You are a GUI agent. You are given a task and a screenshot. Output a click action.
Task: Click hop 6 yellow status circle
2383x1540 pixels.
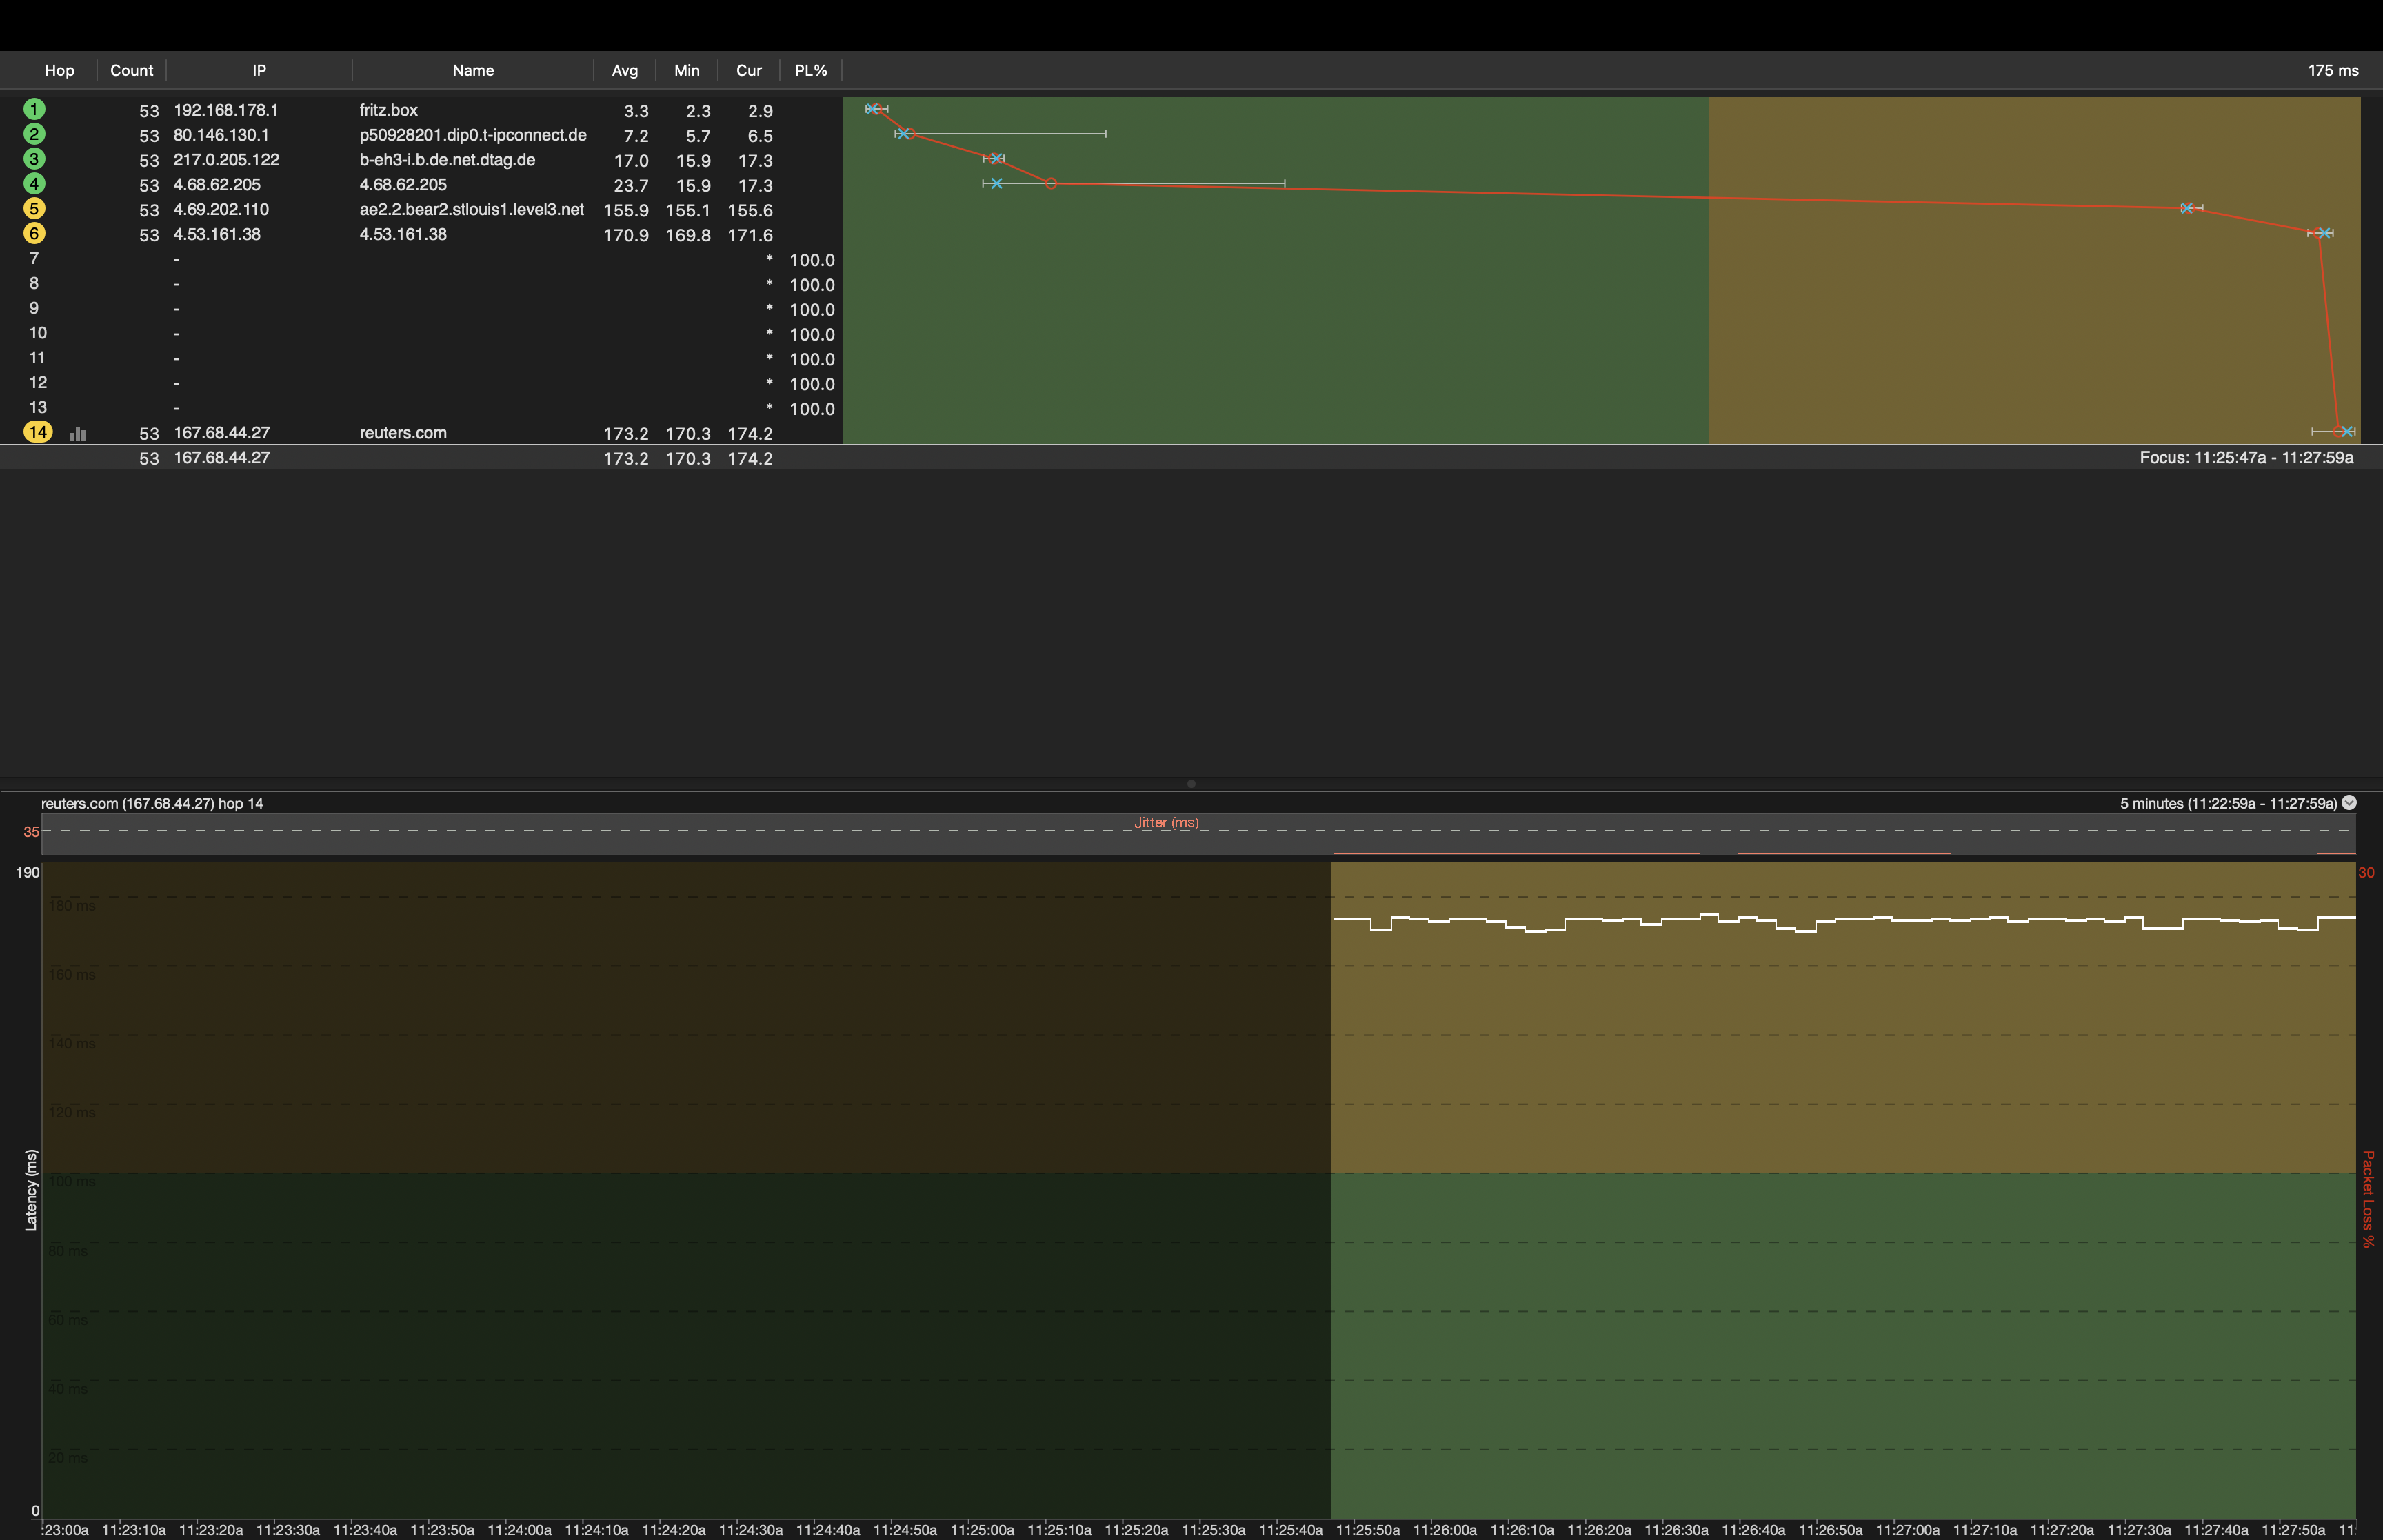click(x=35, y=233)
